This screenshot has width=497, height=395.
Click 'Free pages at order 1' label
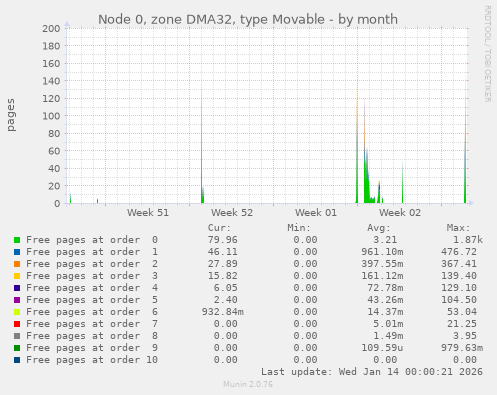click(x=92, y=252)
